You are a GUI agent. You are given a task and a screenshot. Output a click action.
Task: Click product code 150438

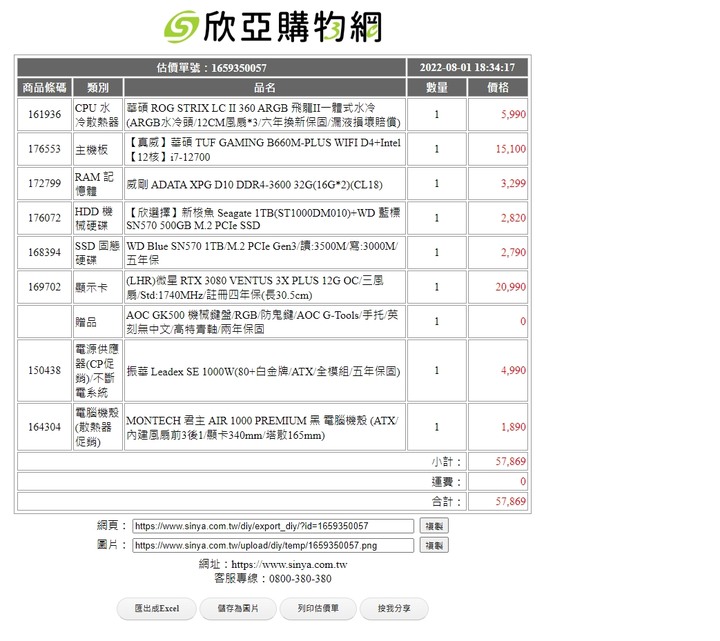click(x=44, y=370)
